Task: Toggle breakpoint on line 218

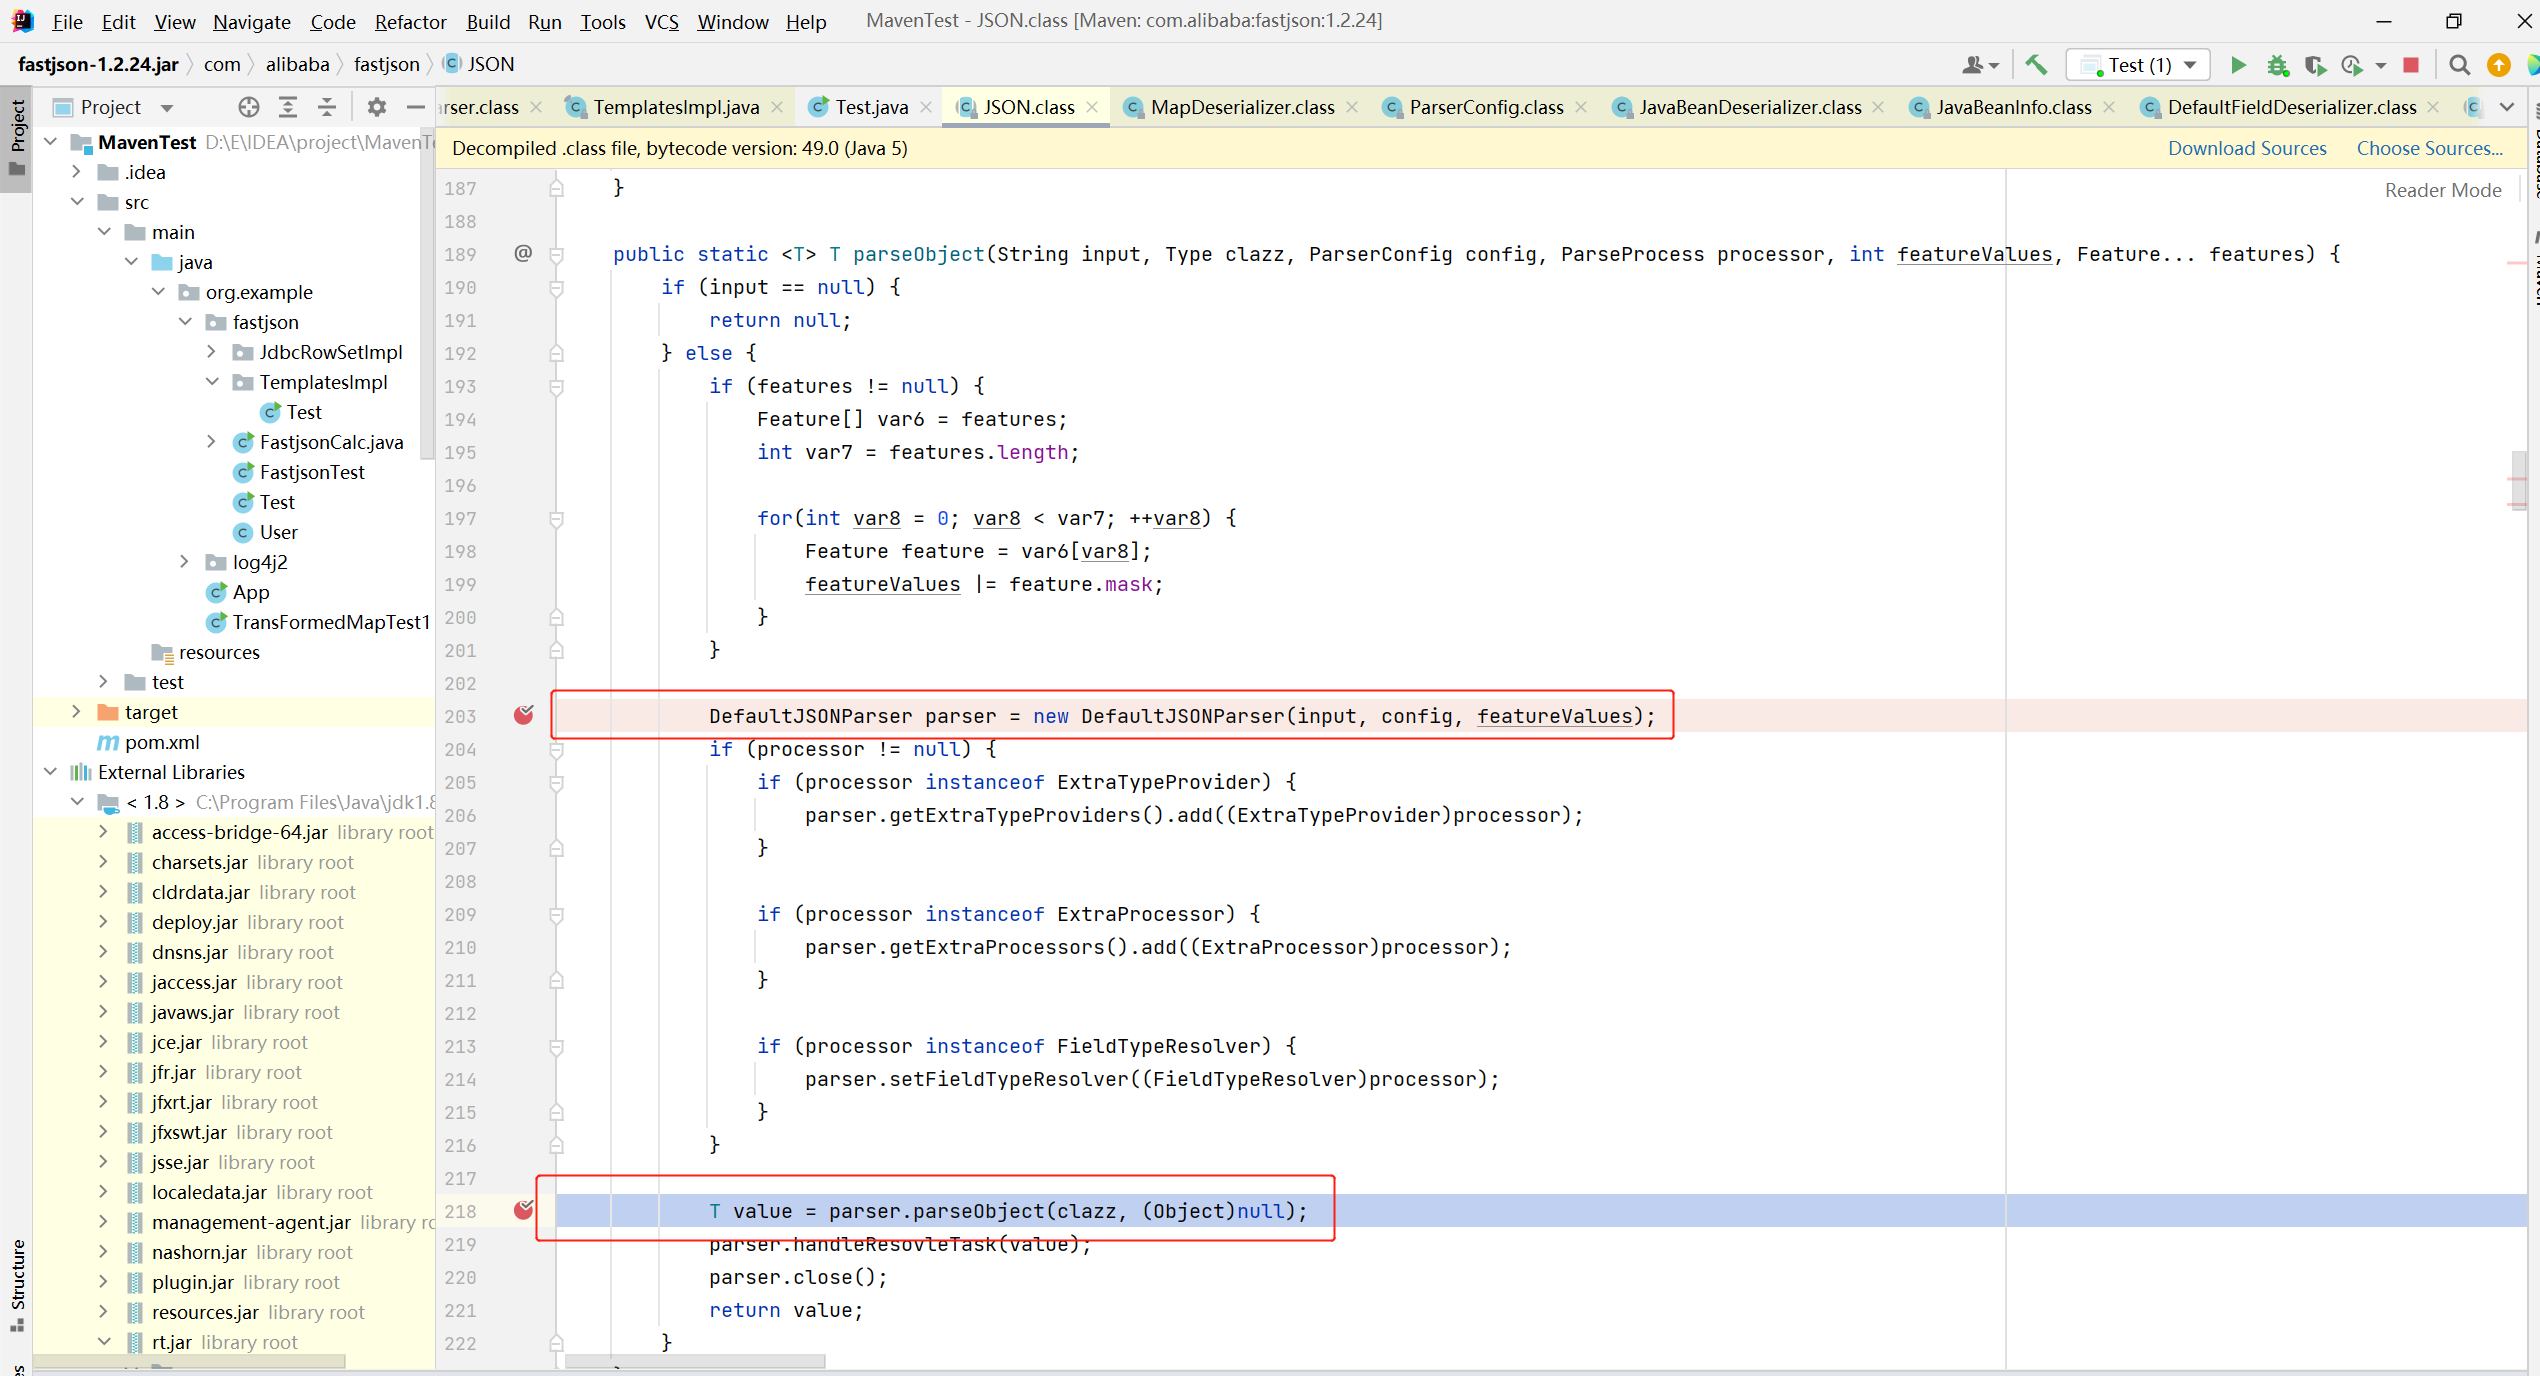Action: click(x=523, y=1210)
